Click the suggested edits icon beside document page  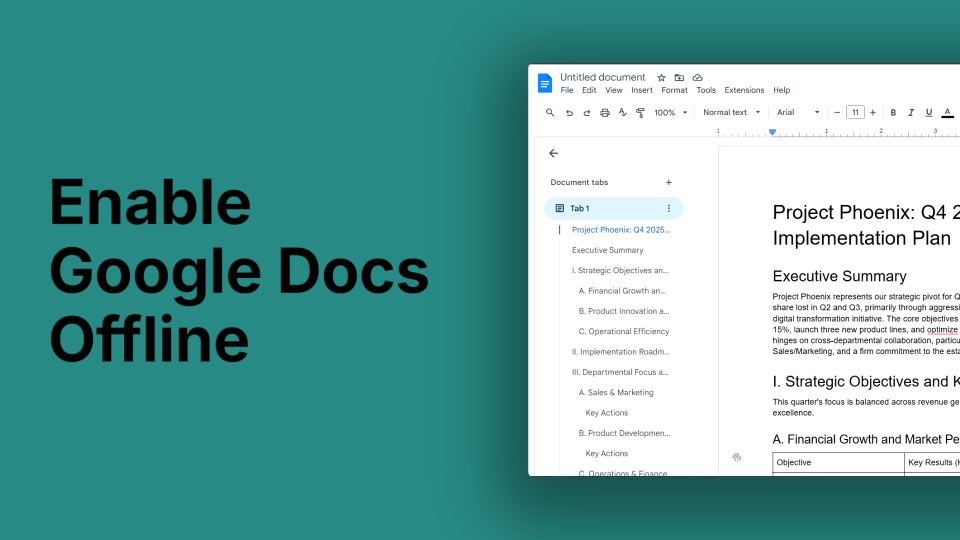click(x=737, y=457)
